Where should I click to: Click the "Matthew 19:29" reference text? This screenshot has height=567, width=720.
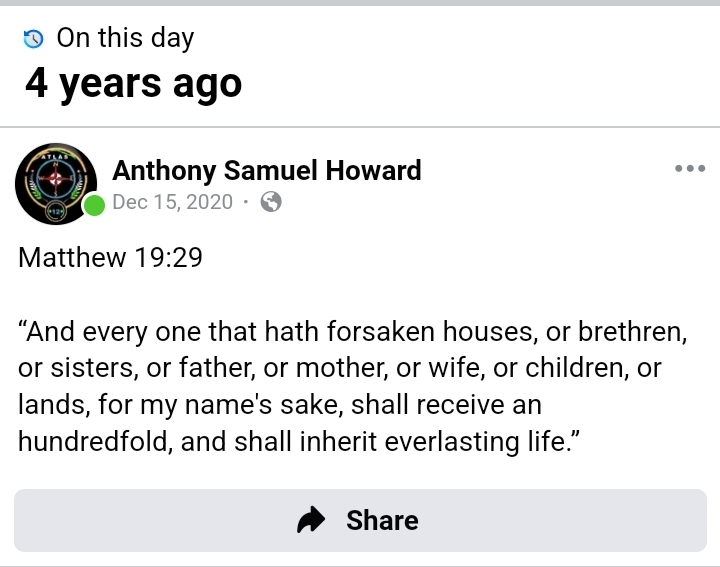pos(110,258)
